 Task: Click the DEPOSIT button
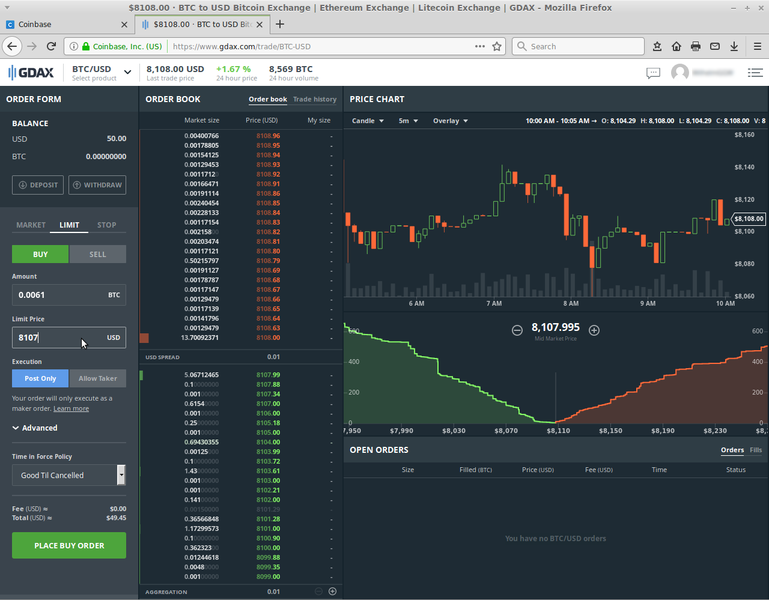tap(38, 185)
